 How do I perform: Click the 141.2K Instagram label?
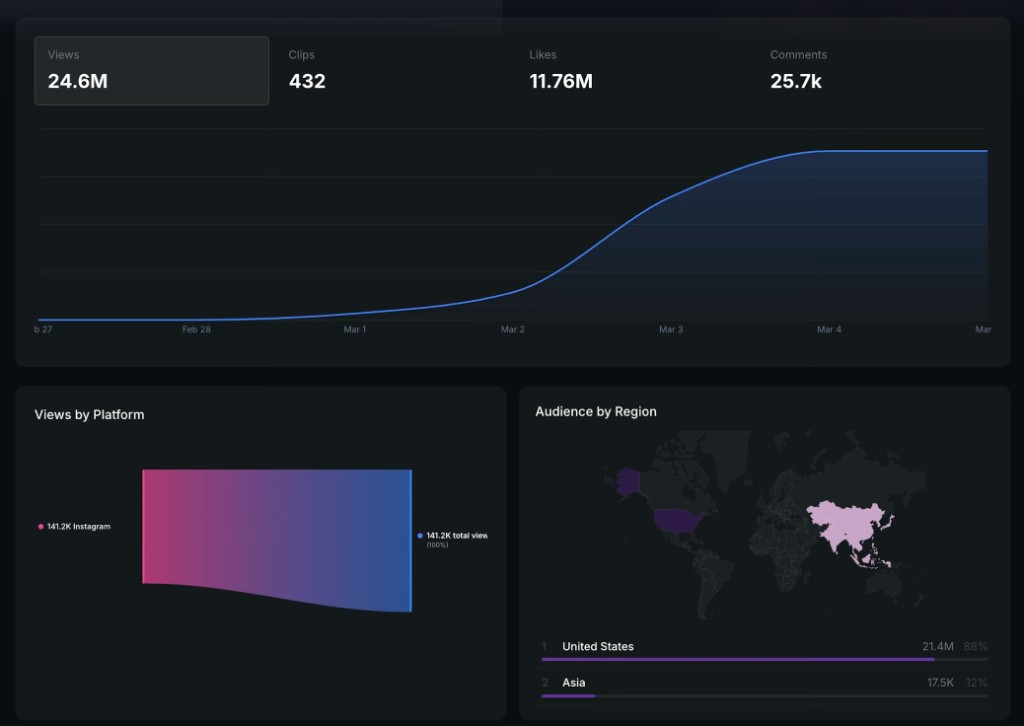(78, 526)
